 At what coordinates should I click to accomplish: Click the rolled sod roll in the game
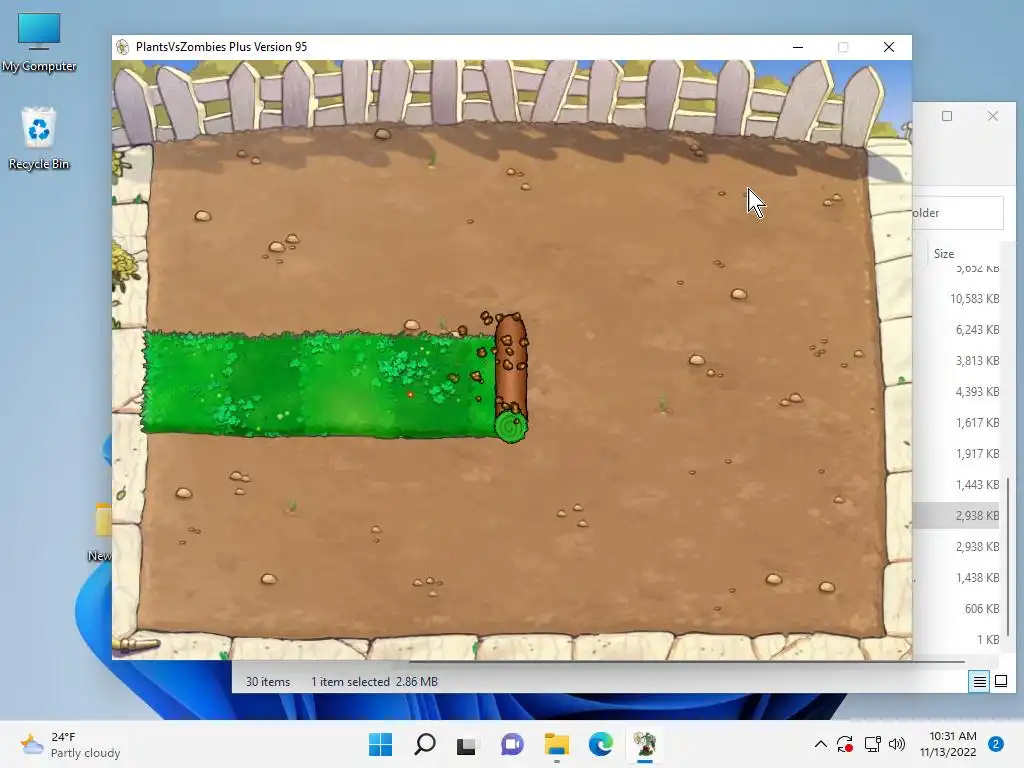click(x=511, y=377)
